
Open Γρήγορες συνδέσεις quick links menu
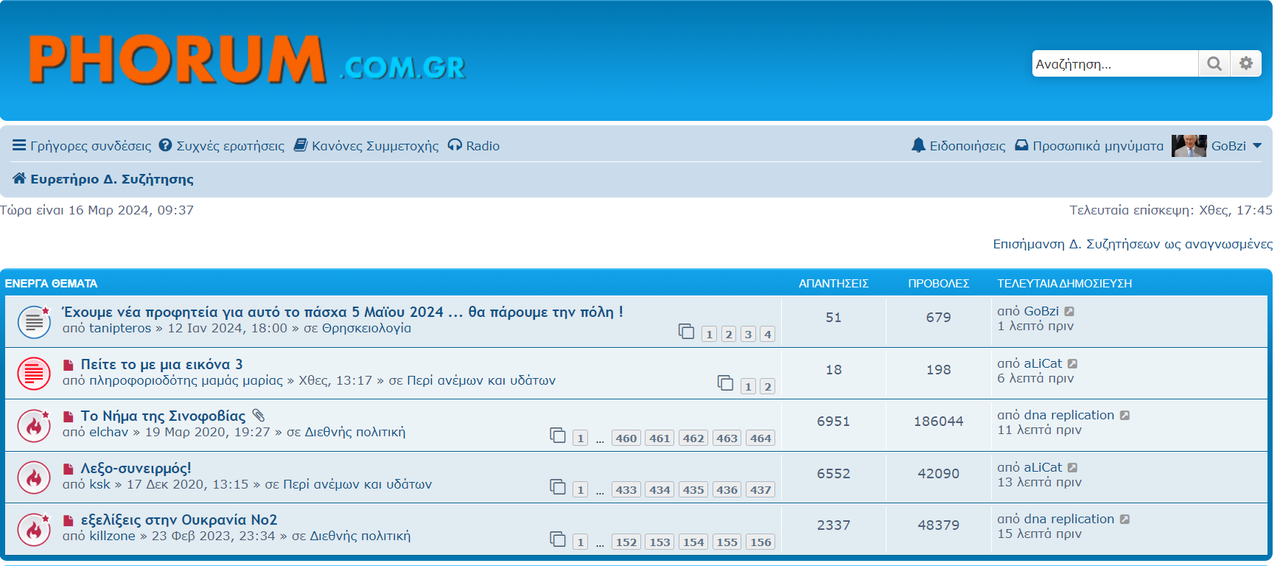pyautogui.click(x=81, y=146)
